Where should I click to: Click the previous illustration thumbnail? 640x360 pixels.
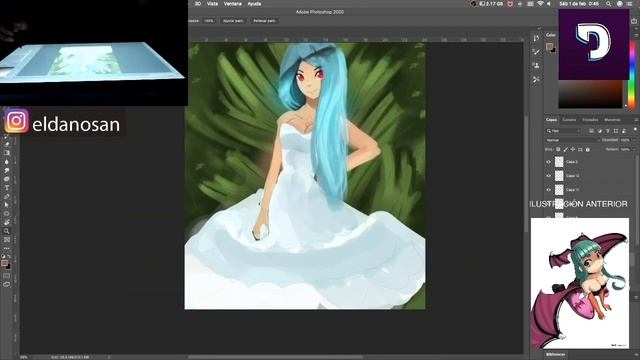tap(580, 283)
